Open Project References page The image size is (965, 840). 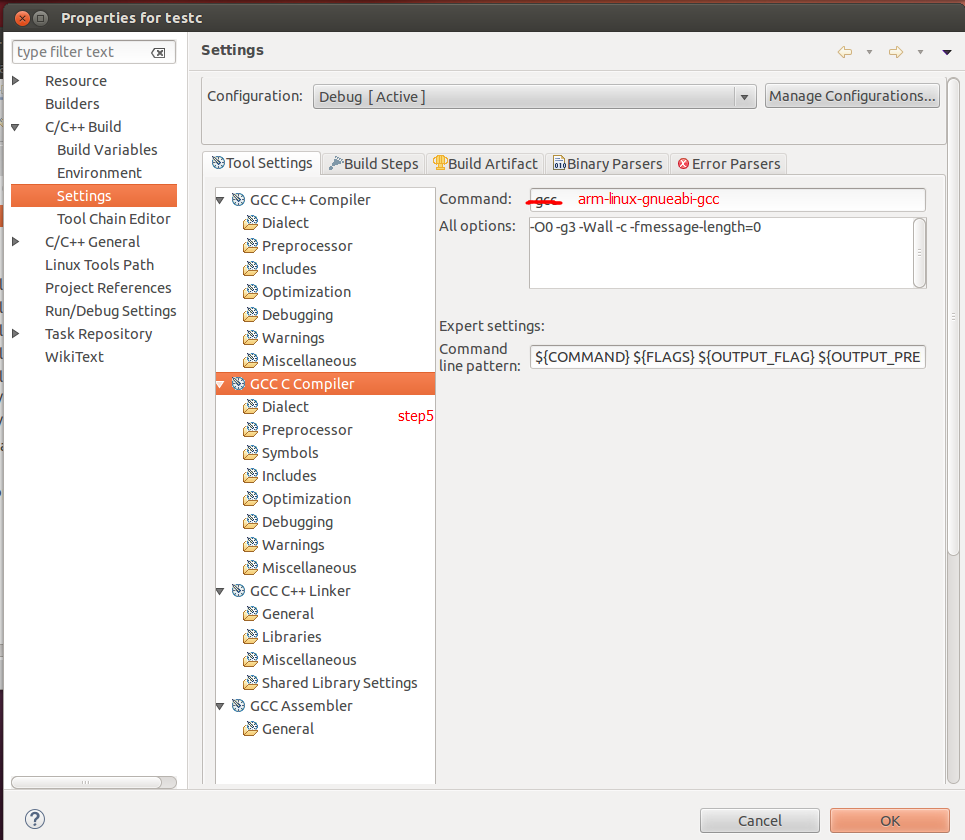pyautogui.click(x=108, y=288)
